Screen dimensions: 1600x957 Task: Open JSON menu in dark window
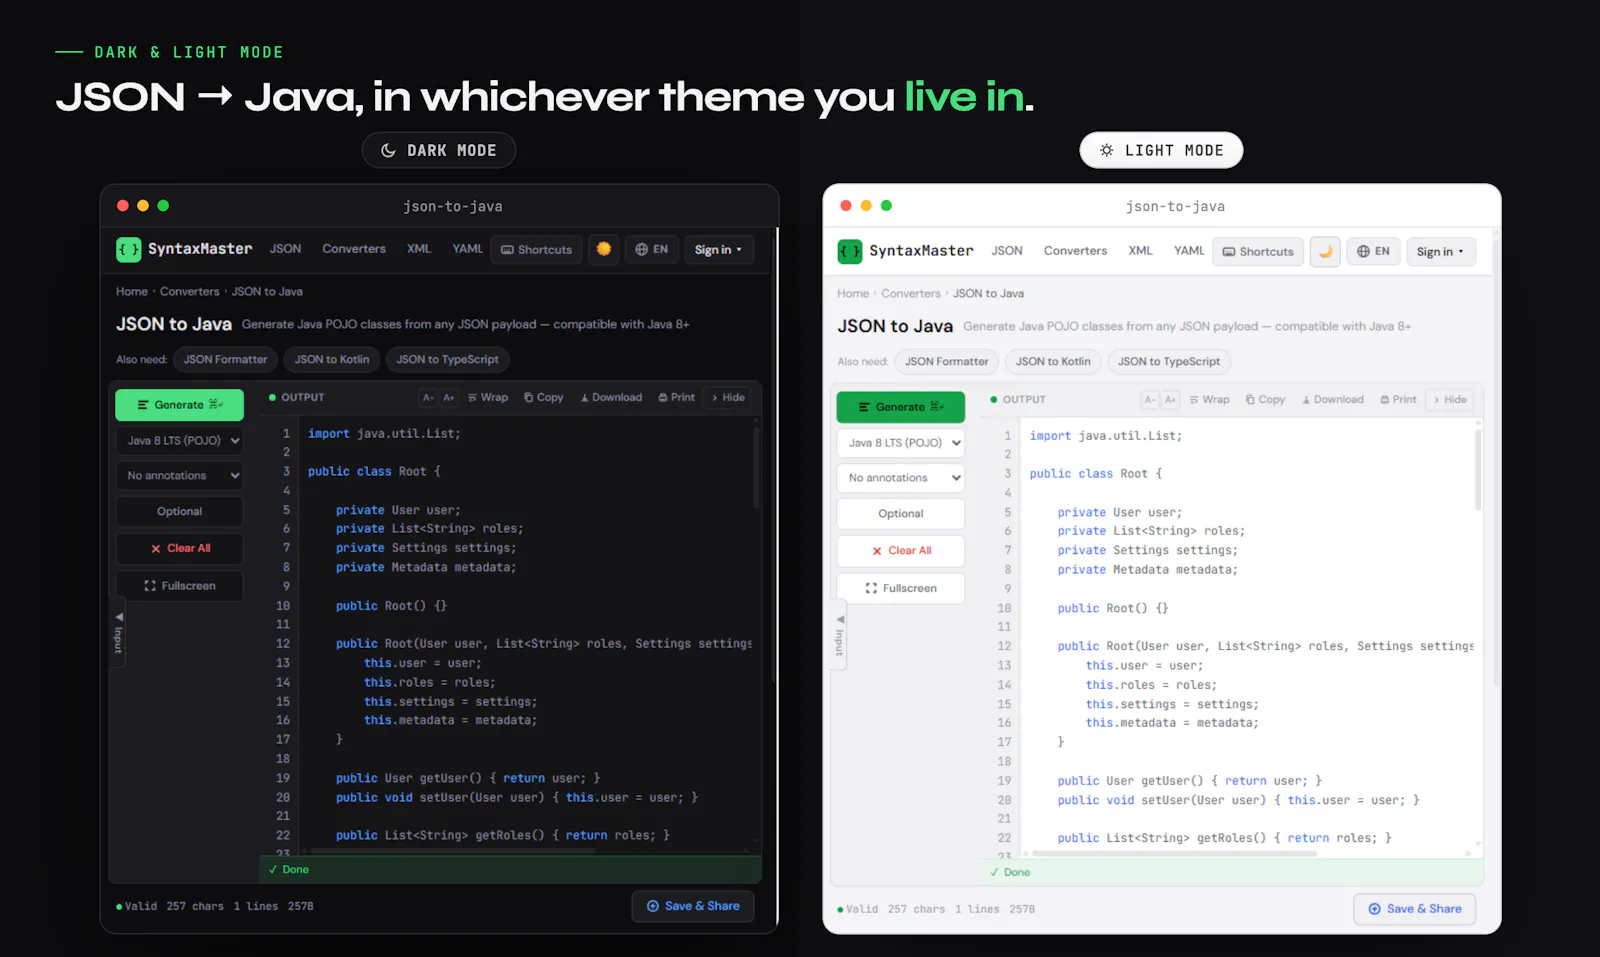pos(285,249)
